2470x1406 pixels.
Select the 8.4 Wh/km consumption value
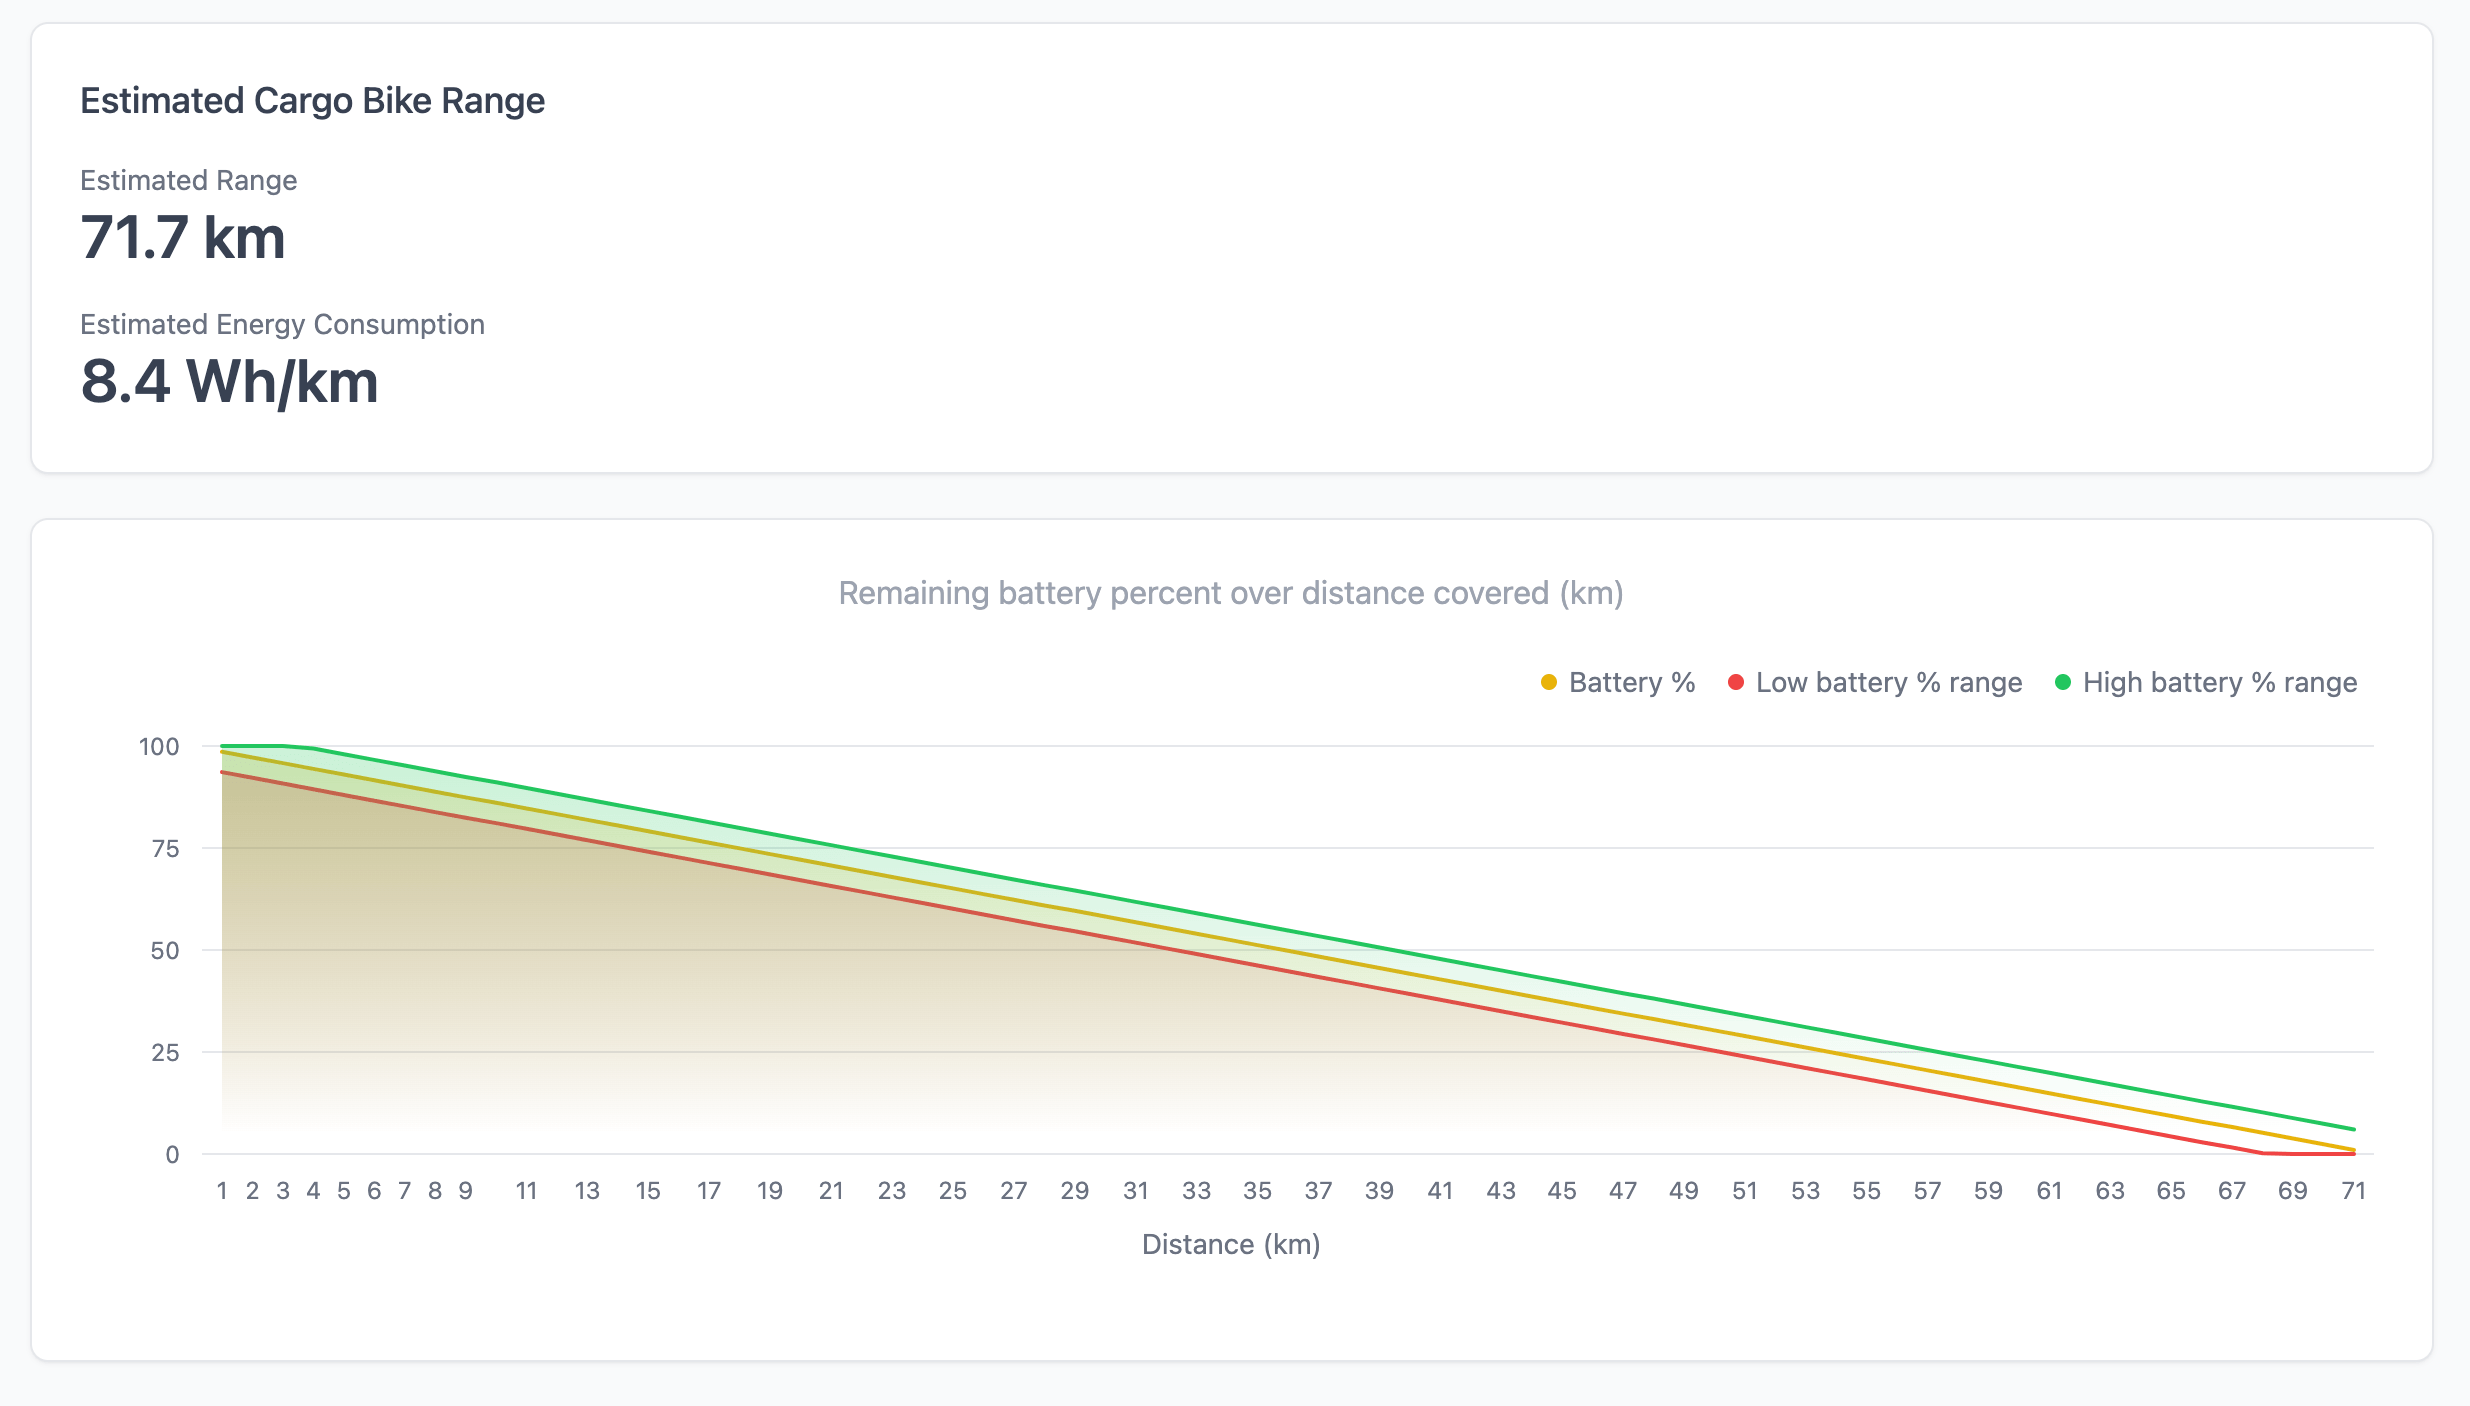point(229,382)
